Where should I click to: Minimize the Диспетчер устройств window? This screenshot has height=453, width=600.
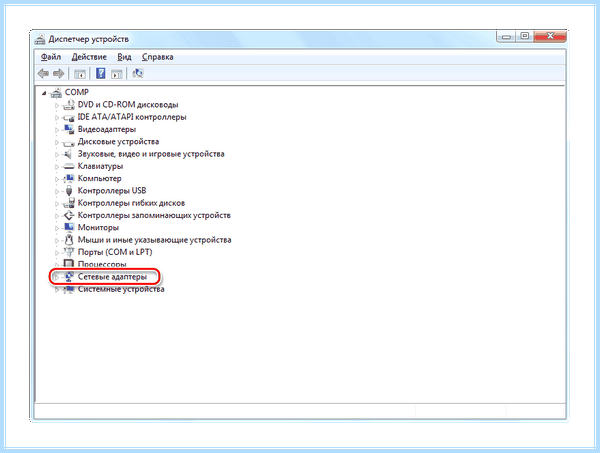coord(507,37)
